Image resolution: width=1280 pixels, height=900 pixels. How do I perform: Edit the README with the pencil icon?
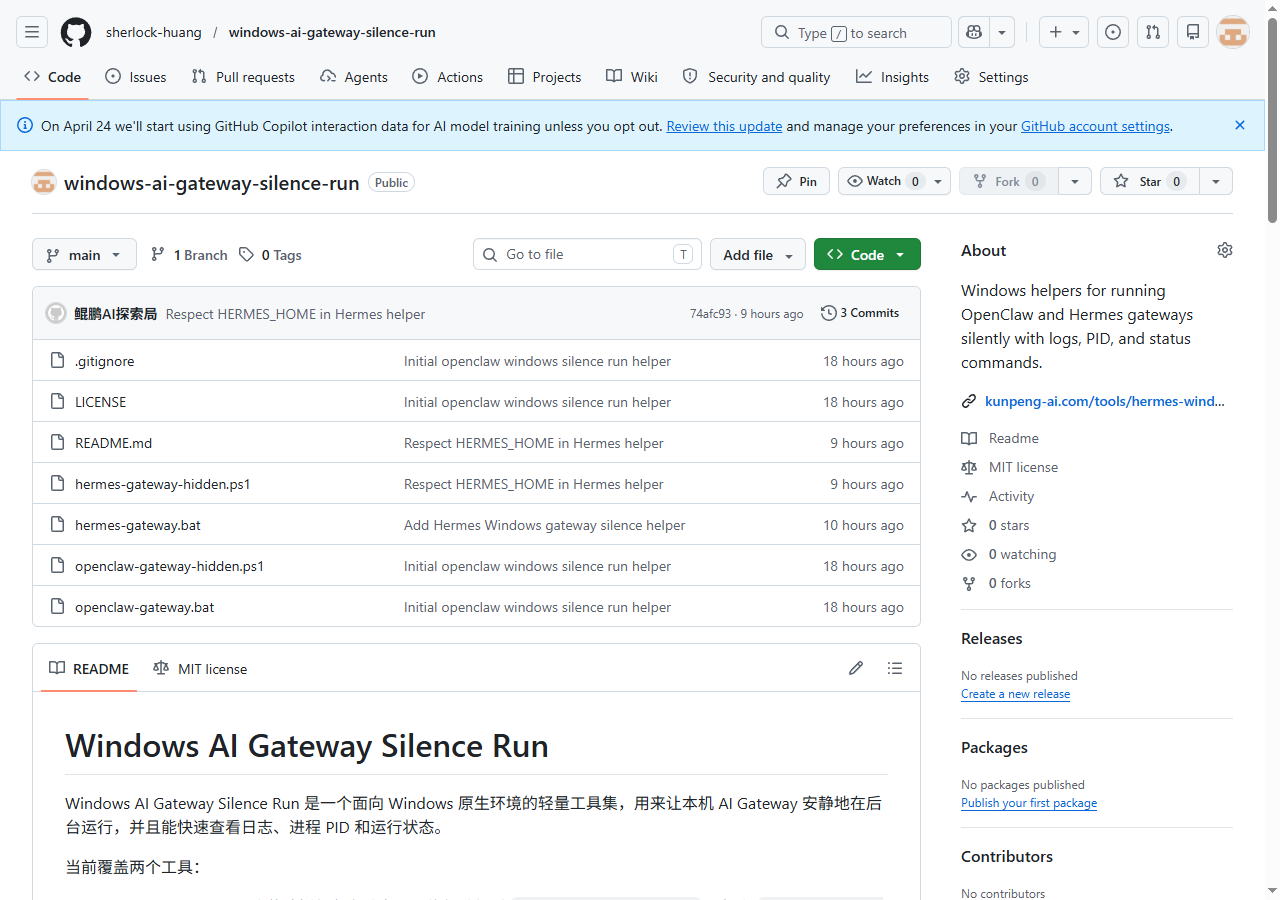856,668
